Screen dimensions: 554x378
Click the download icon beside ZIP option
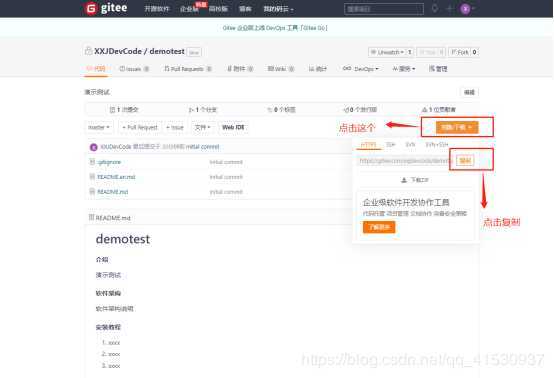404,180
